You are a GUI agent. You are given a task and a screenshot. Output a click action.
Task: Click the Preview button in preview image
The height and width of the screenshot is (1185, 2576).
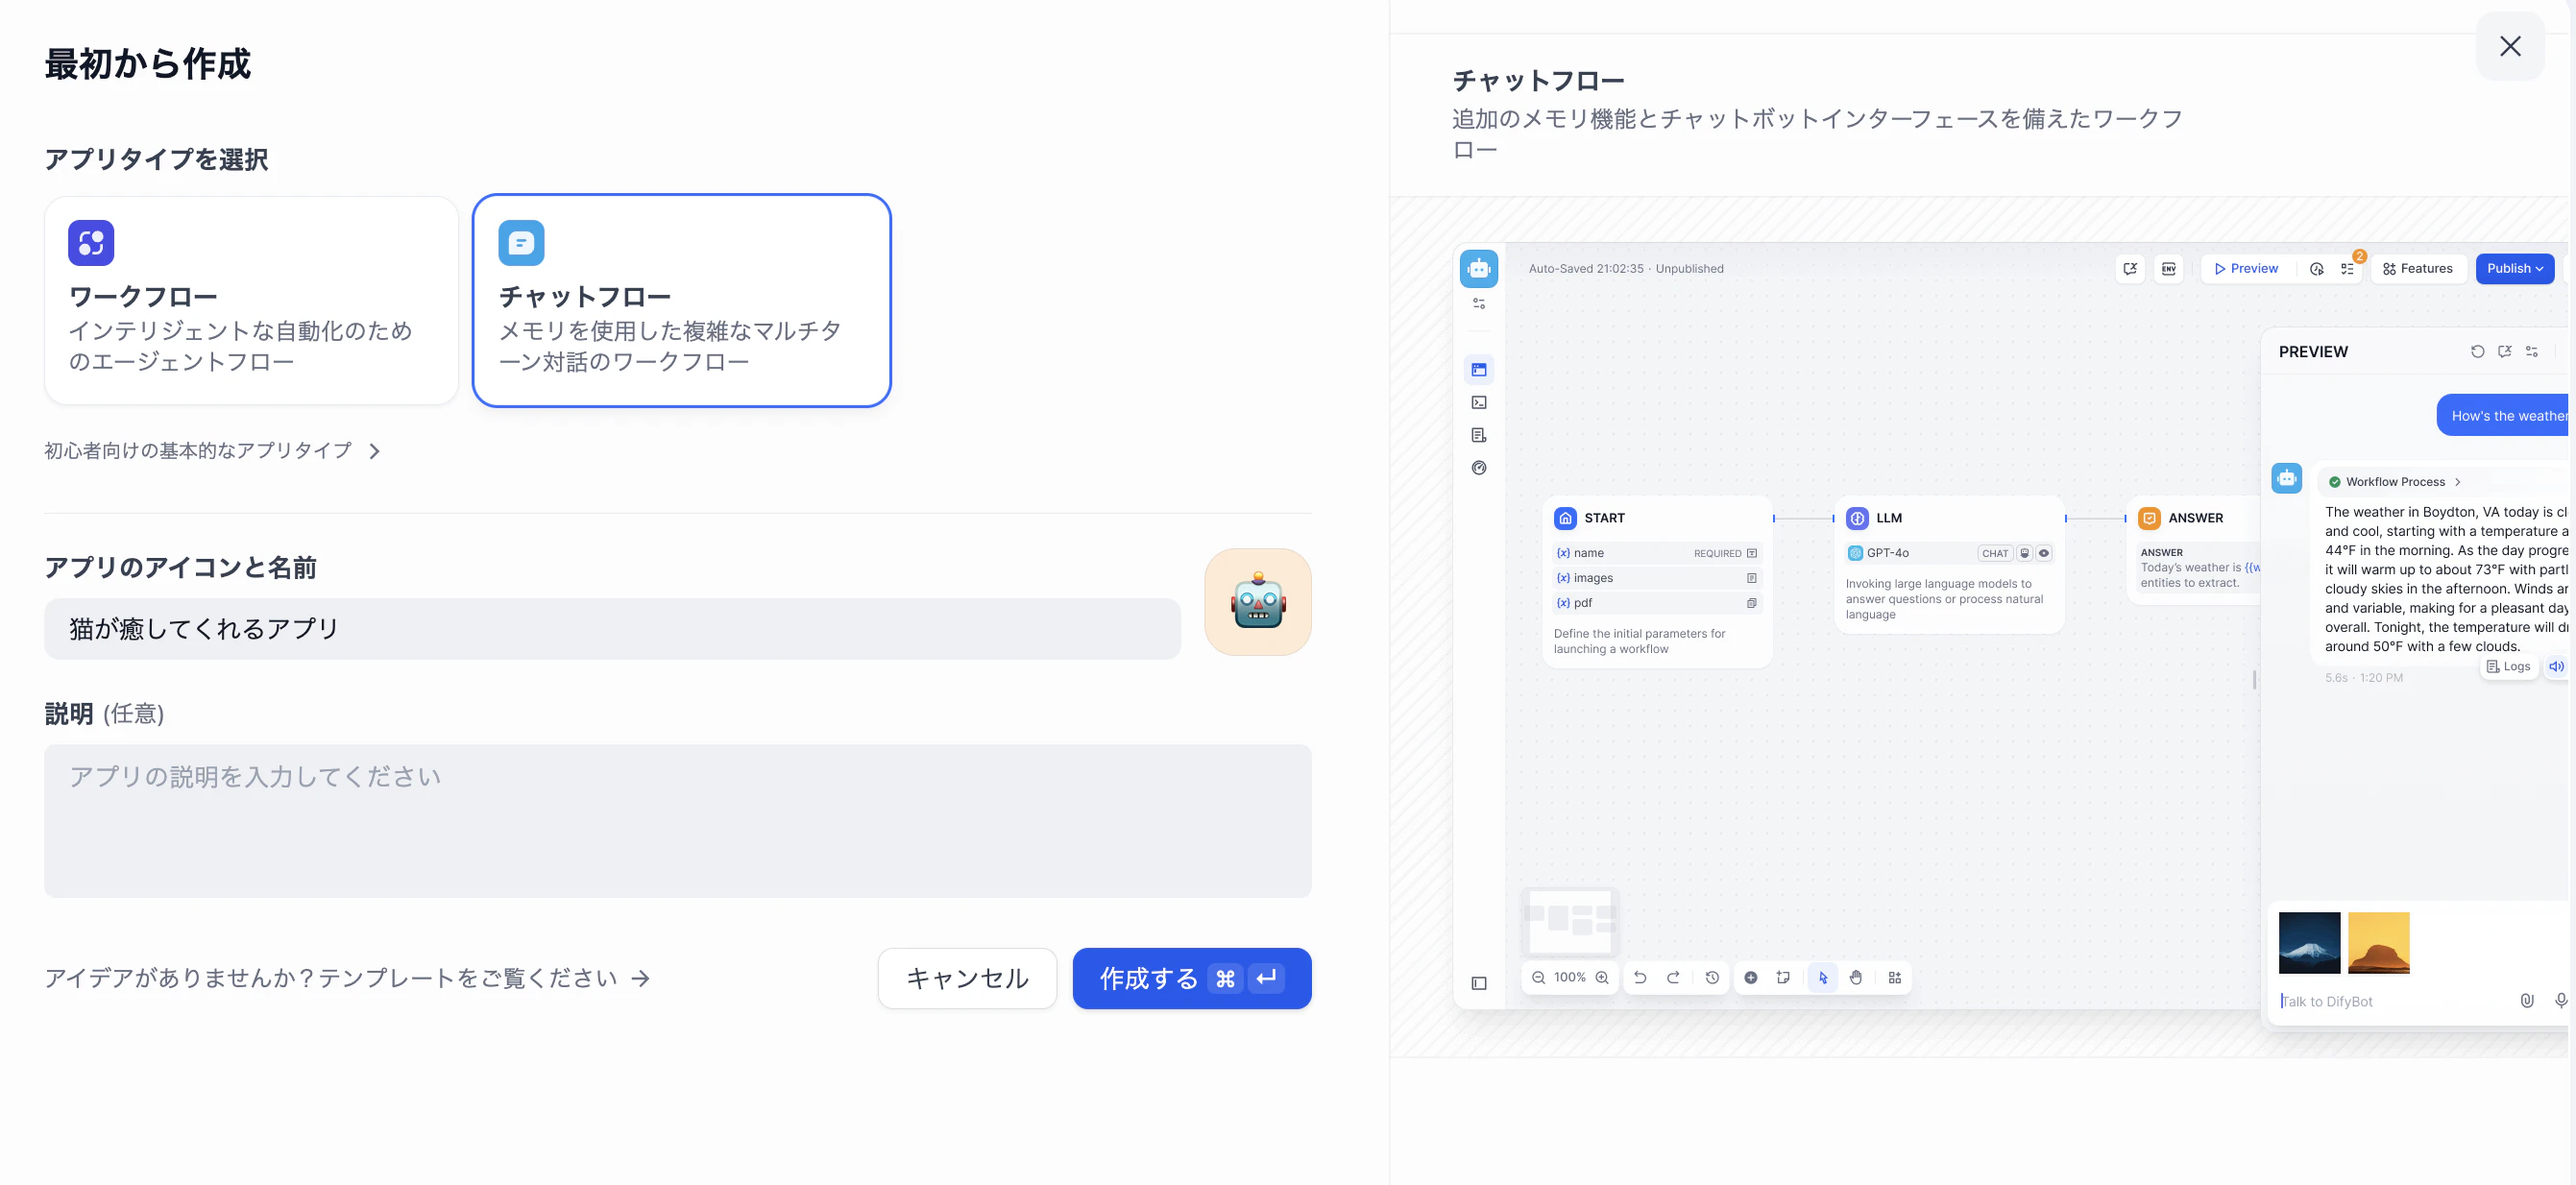[x=2246, y=268]
